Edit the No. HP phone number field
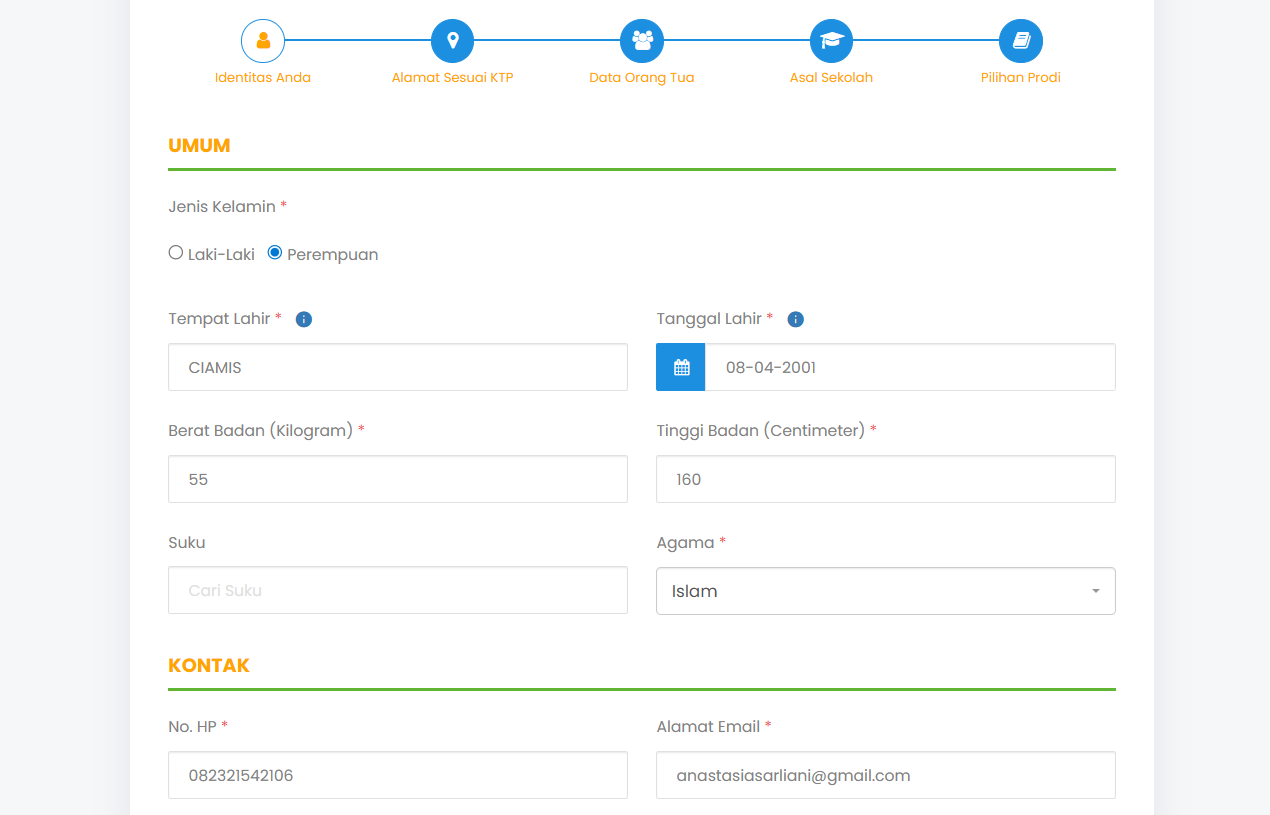The image size is (1270, 815). coord(397,775)
